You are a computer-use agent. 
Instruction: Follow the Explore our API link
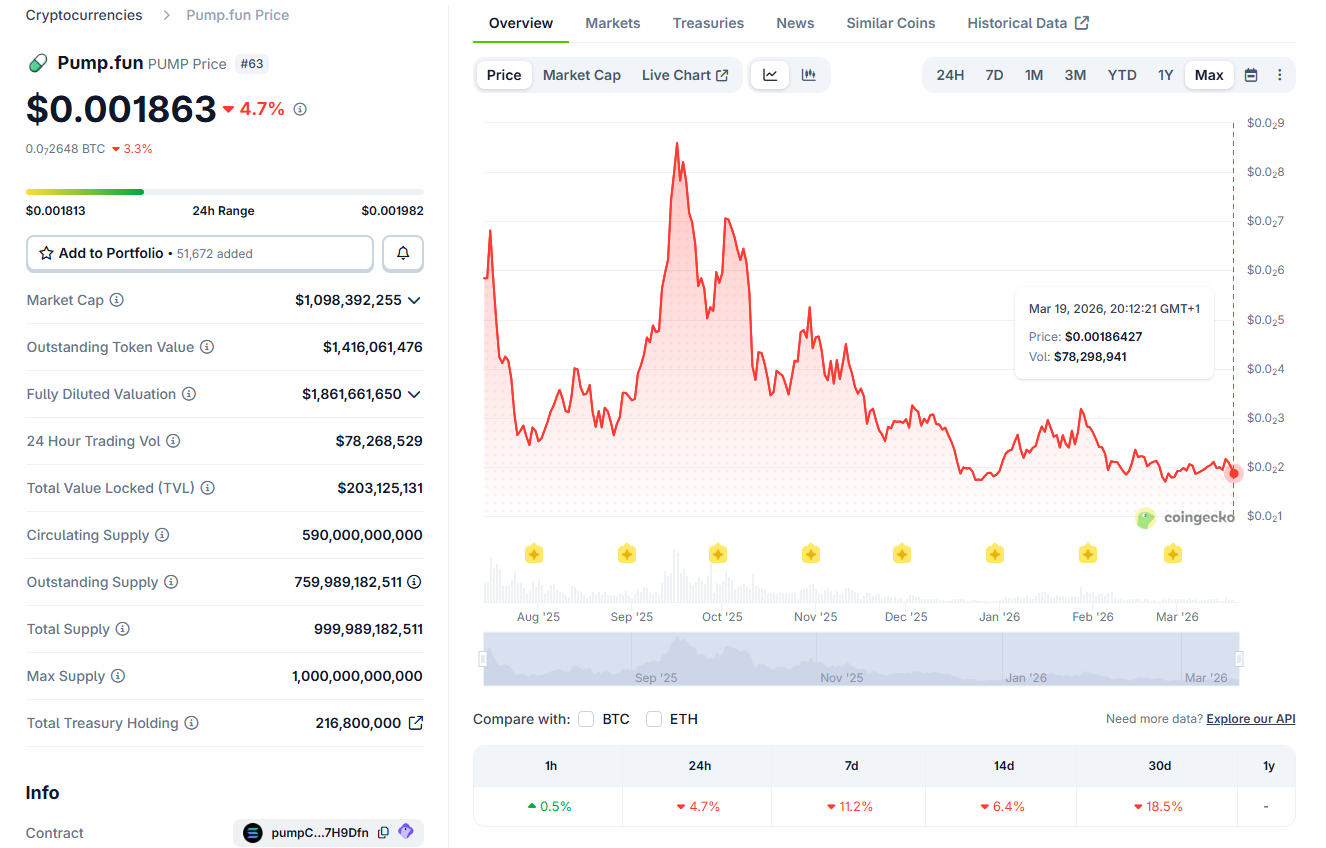[x=1250, y=719]
